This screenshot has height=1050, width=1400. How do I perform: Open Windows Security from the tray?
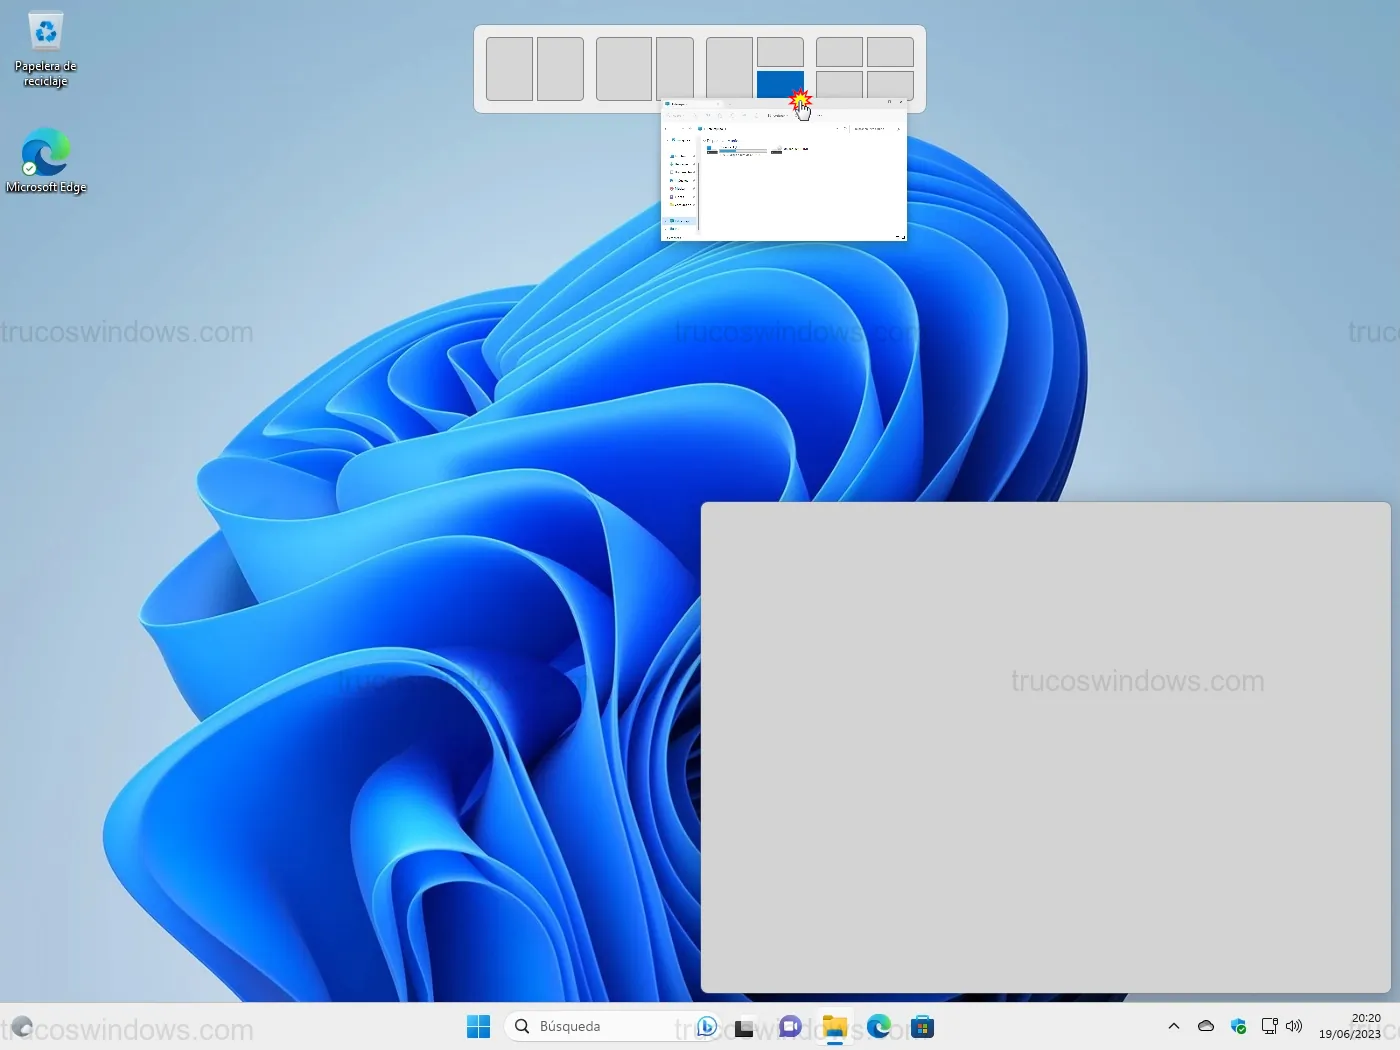[x=1238, y=1027]
